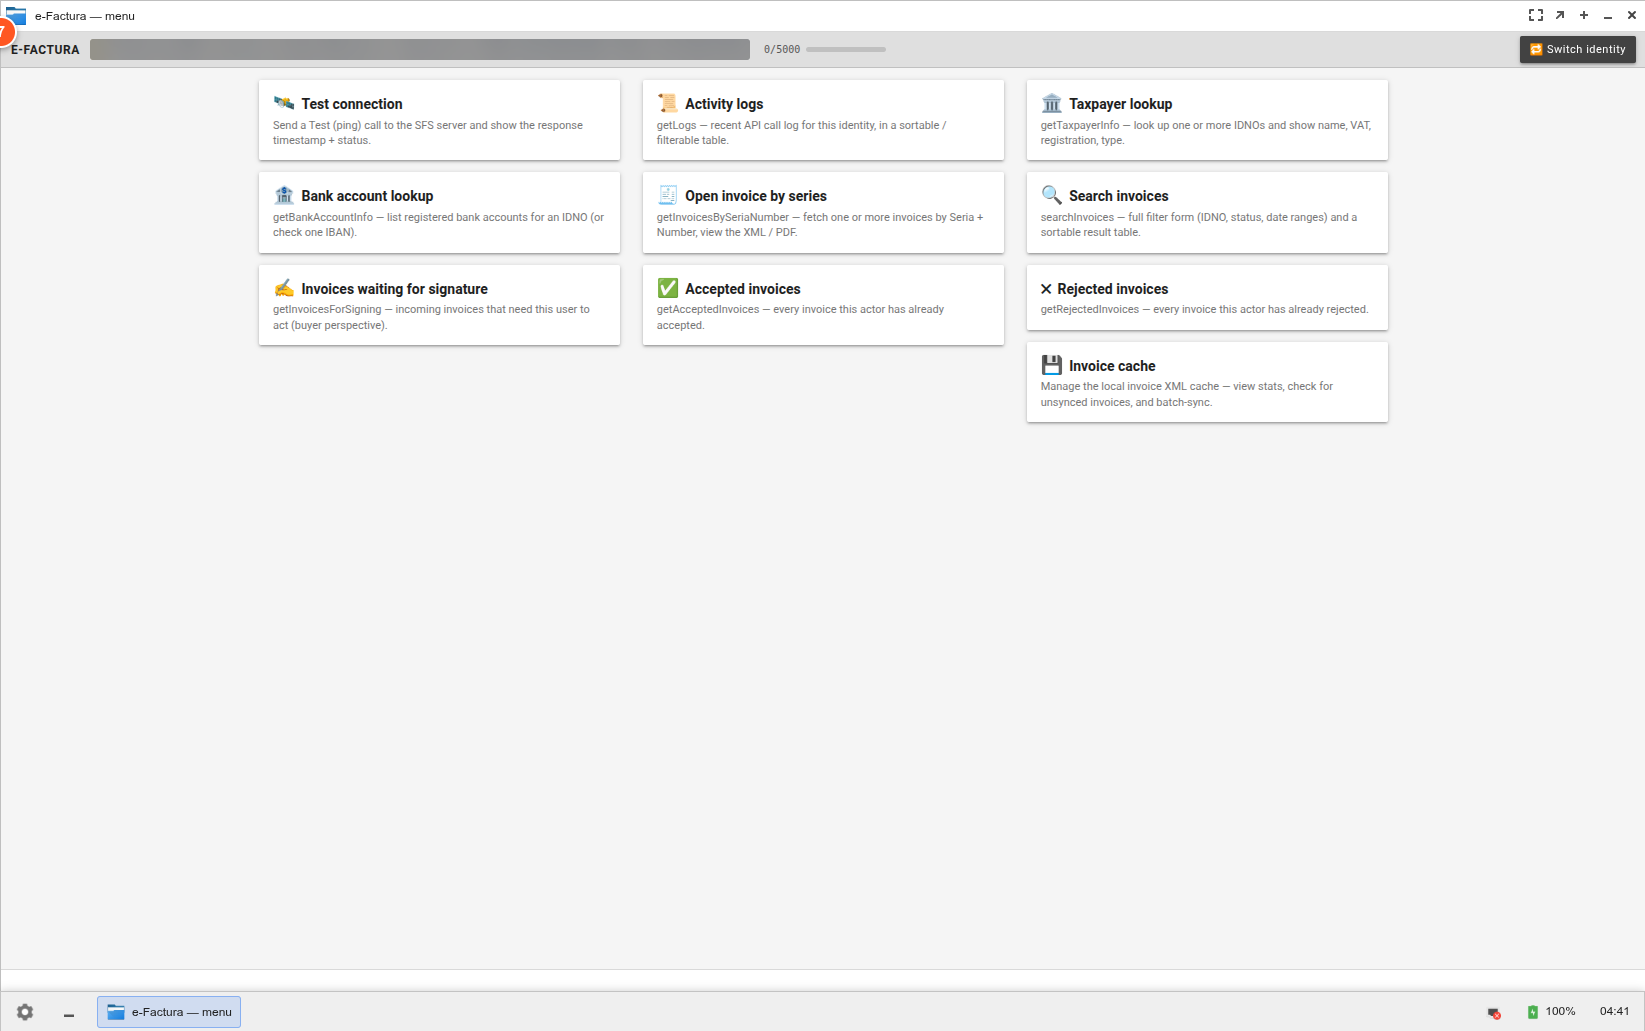Click the Activity logs scroll icon

(667, 103)
